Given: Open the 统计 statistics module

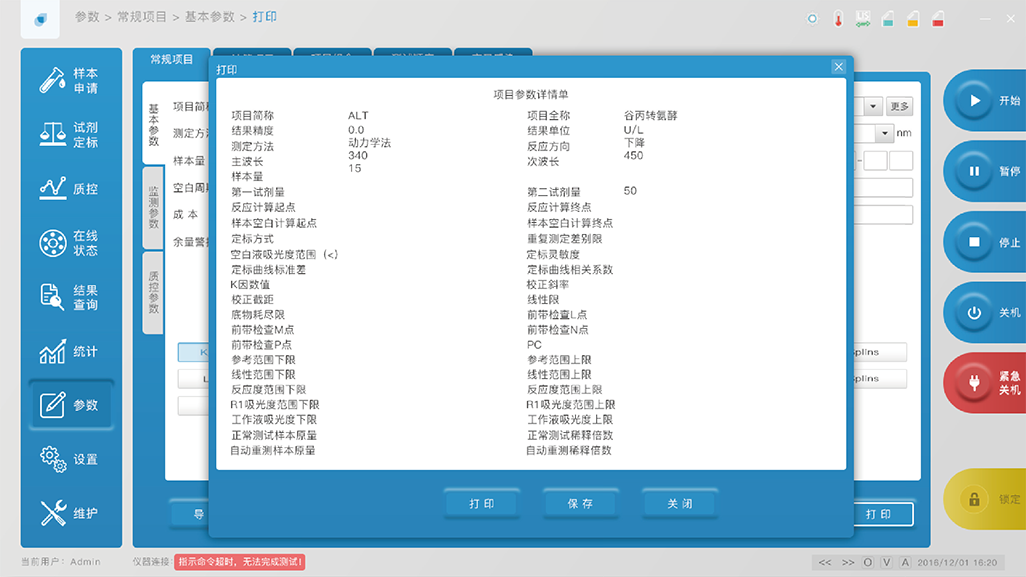Looking at the screenshot, I should coord(69,351).
